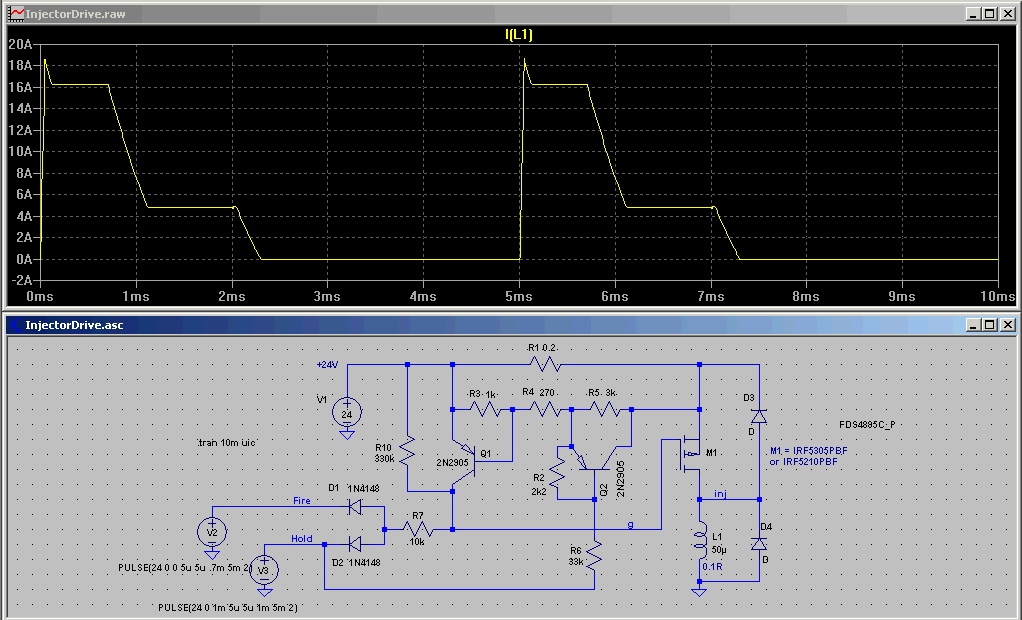Screen dimensions: 1022x620
Task: Click the 0A vertical axis label
Action: (24, 259)
